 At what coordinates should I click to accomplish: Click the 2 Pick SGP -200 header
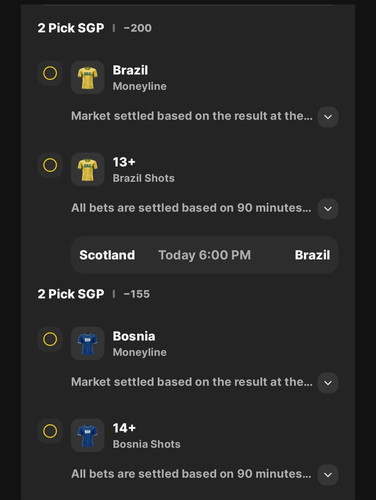coord(94,28)
